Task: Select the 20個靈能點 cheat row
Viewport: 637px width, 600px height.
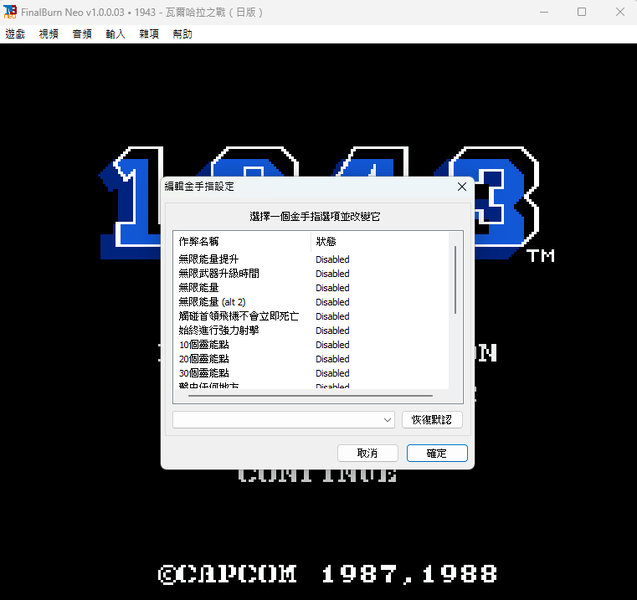Action: (312, 359)
